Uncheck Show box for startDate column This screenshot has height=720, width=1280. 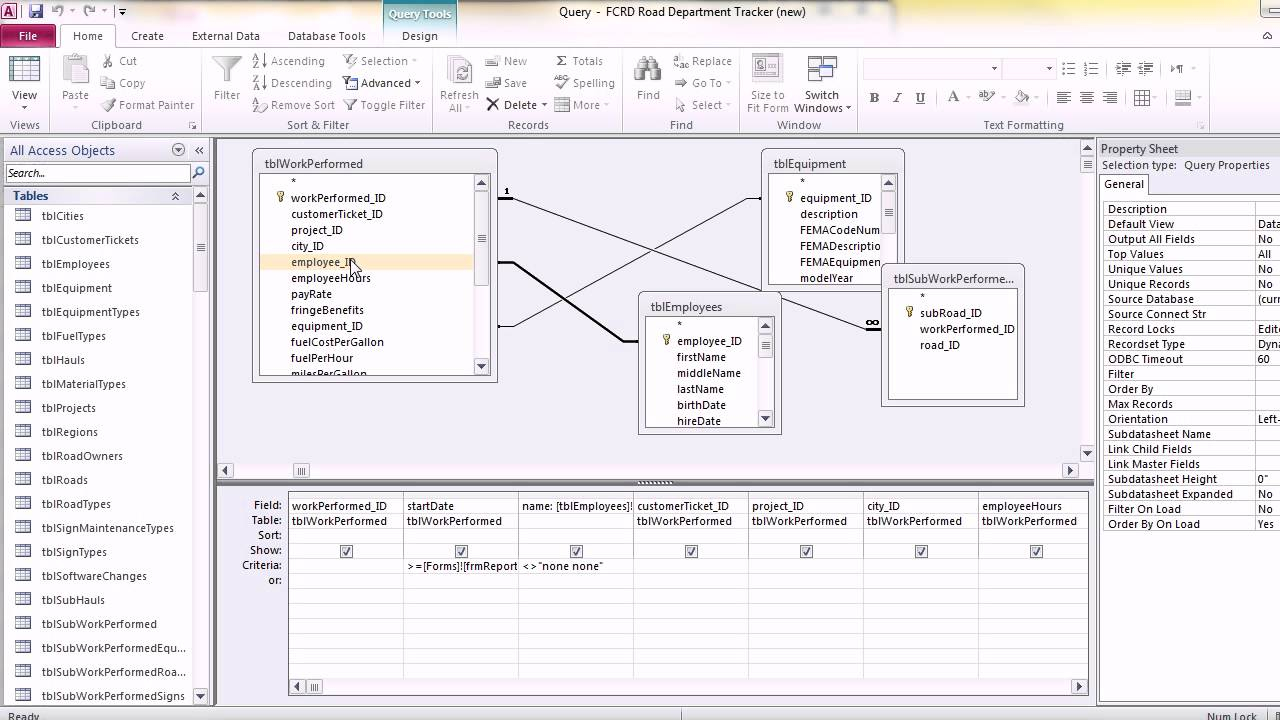click(x=461, y=551)
